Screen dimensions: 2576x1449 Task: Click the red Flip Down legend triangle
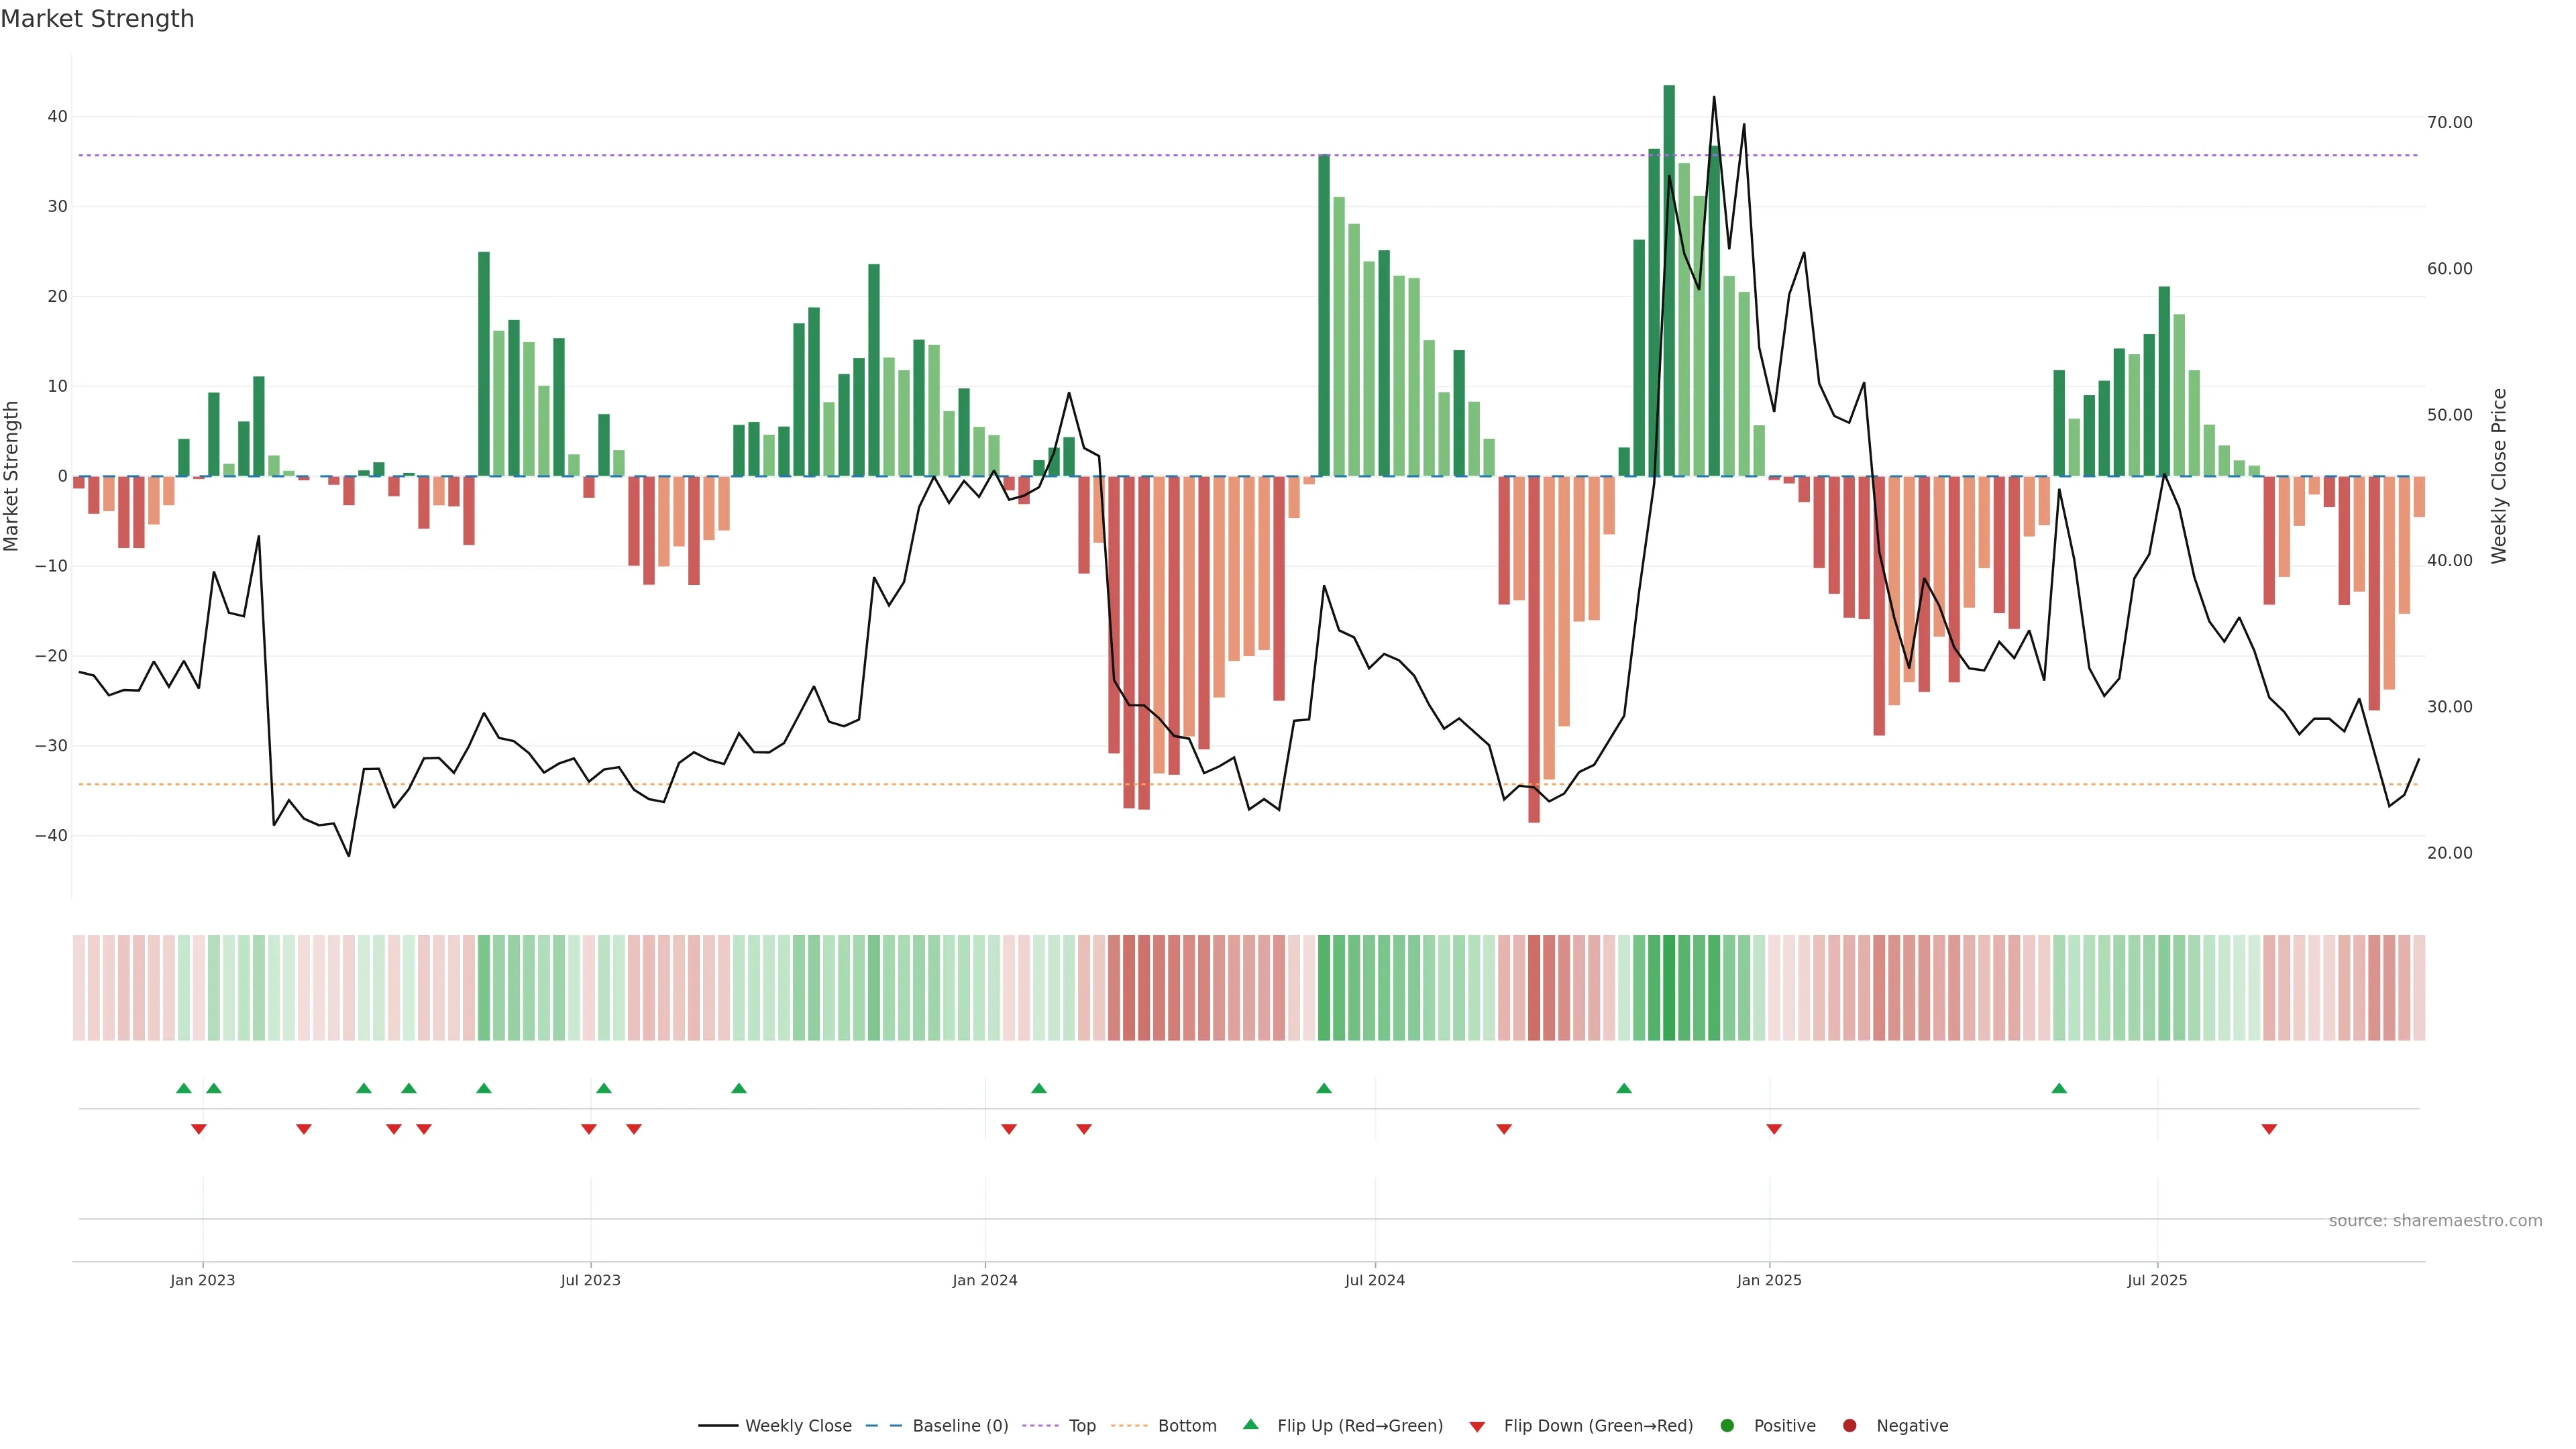[1477, 1427]
